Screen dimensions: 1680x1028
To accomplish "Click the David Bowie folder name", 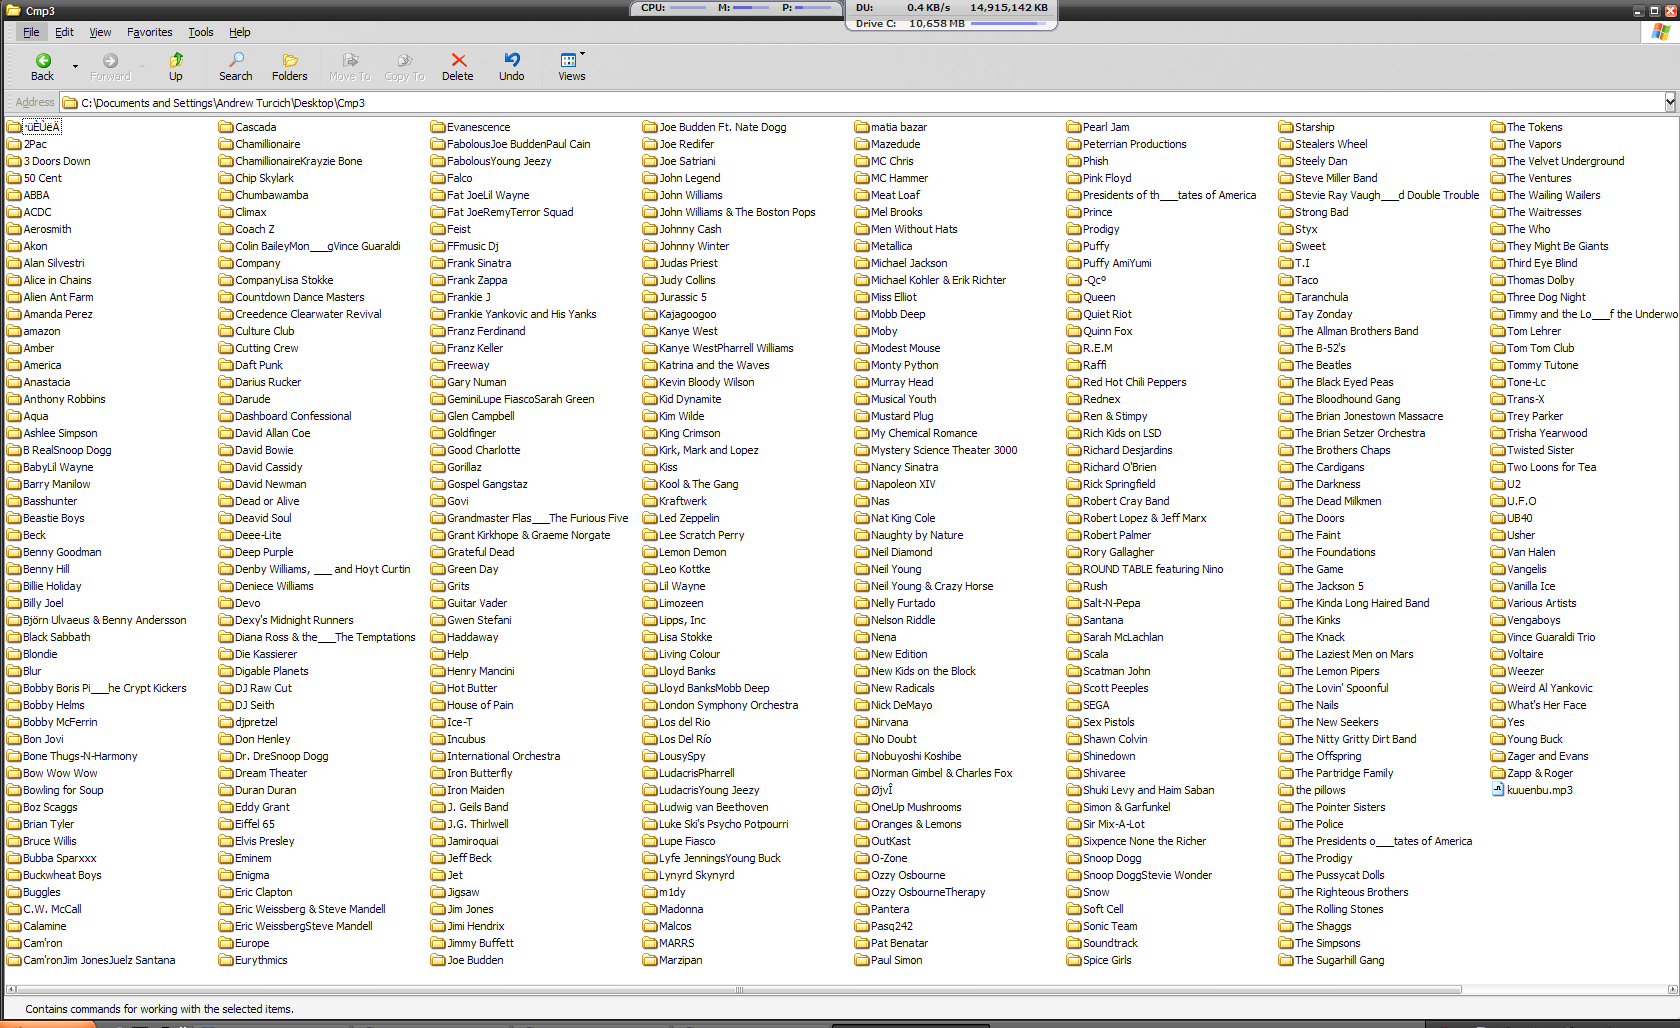I will 264,450.
